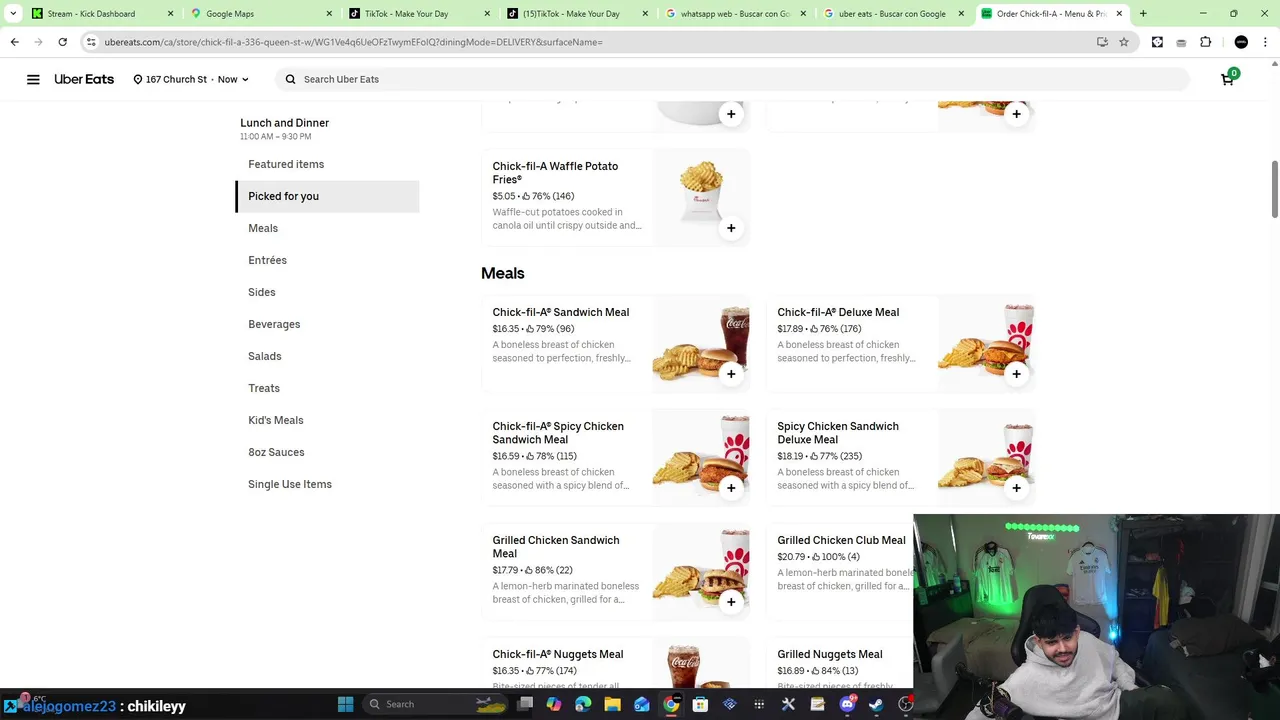Viewport: 1280px width, 720px height.
Task: Add Chick-fil-A Sandwich Meal to cart
Action: click(x=731, y=374)
